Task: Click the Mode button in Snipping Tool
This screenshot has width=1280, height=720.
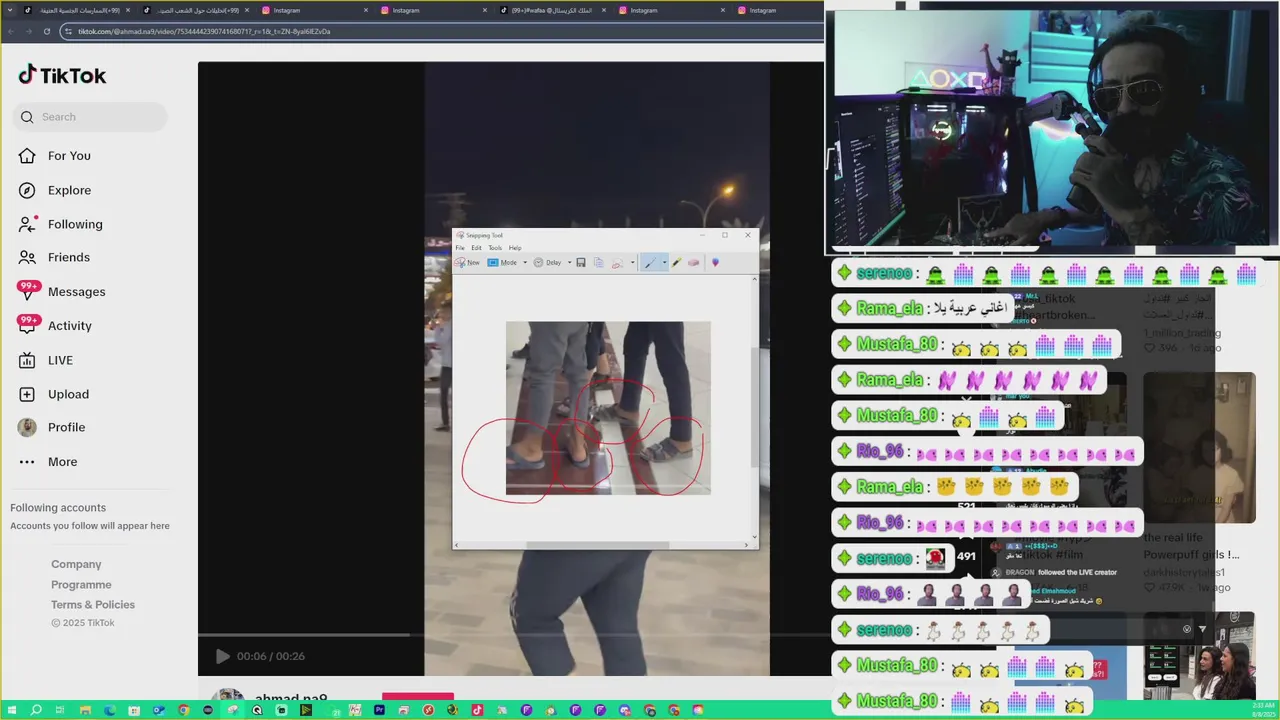Action: pos(502,262)
